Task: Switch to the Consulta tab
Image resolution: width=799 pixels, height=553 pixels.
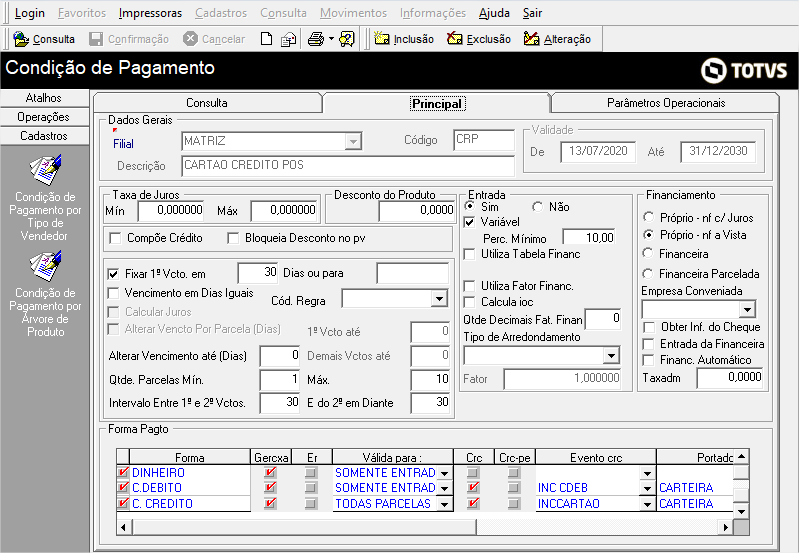Action: click(207, 102)
